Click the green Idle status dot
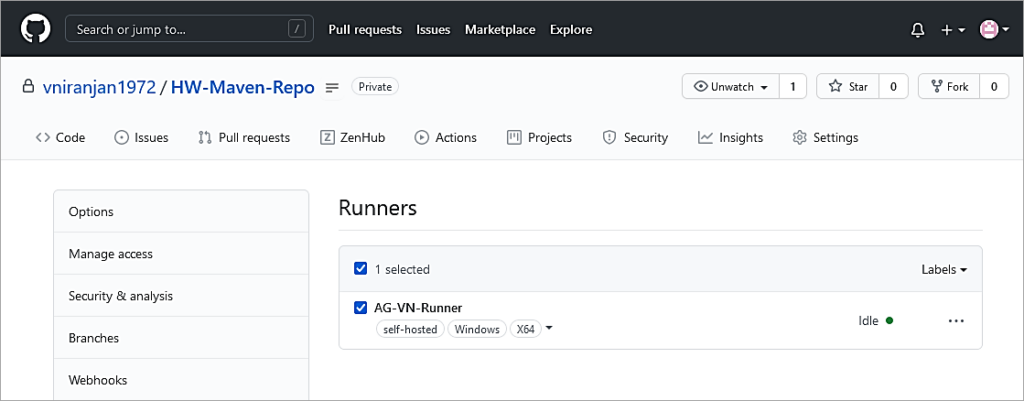Image resolution: width=1024 pixels, height=401 pixels. [x=889, y=321]
